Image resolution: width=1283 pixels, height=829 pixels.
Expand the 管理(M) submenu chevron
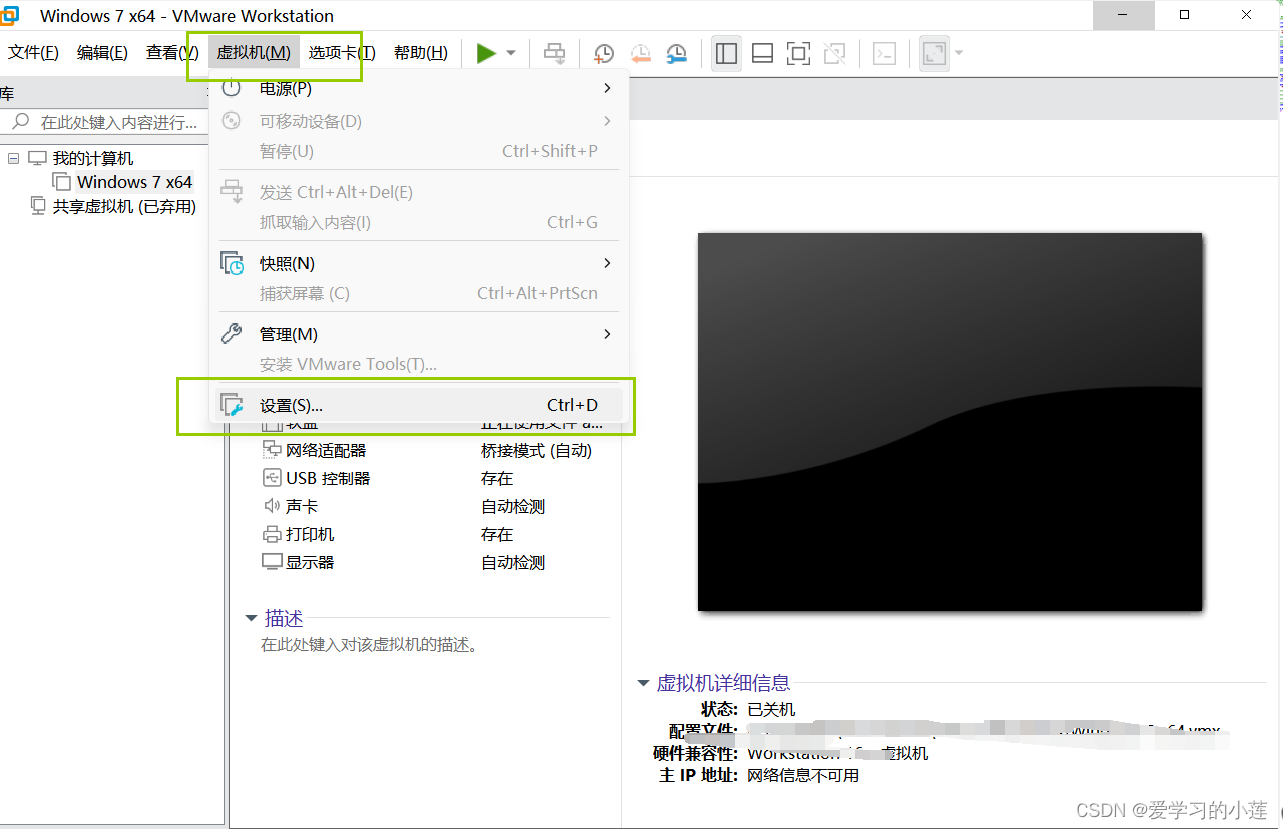[607, 334]
